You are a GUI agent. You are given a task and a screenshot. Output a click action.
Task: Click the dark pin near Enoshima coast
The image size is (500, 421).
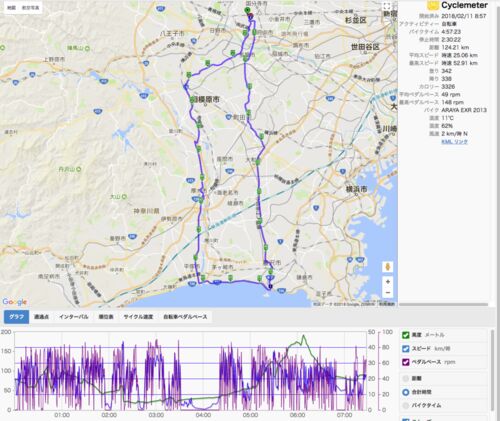pos(270,286)
